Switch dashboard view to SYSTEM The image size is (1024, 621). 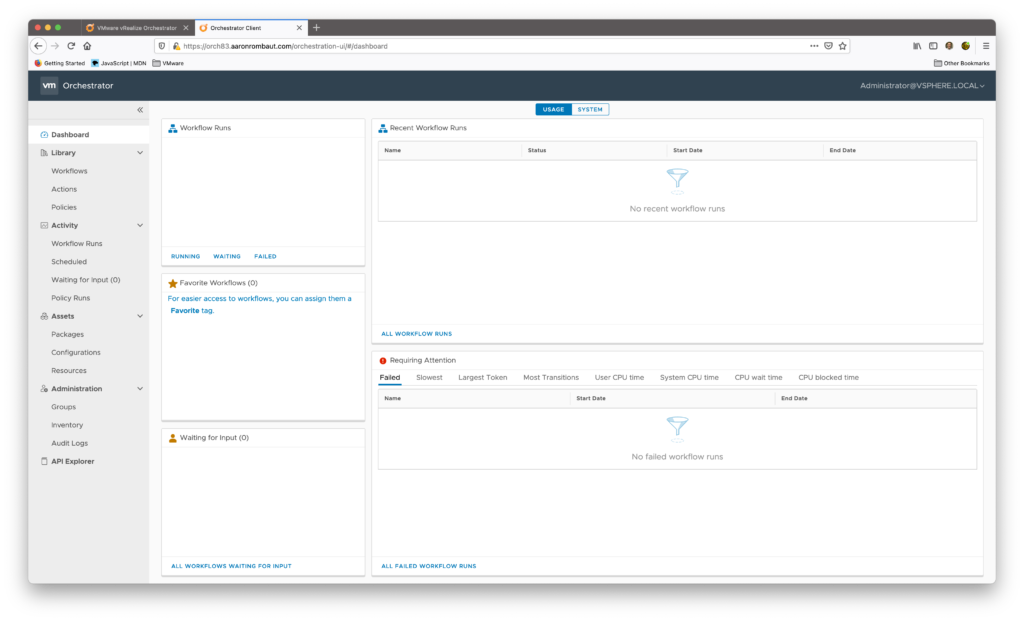click(x=590, y=109)
